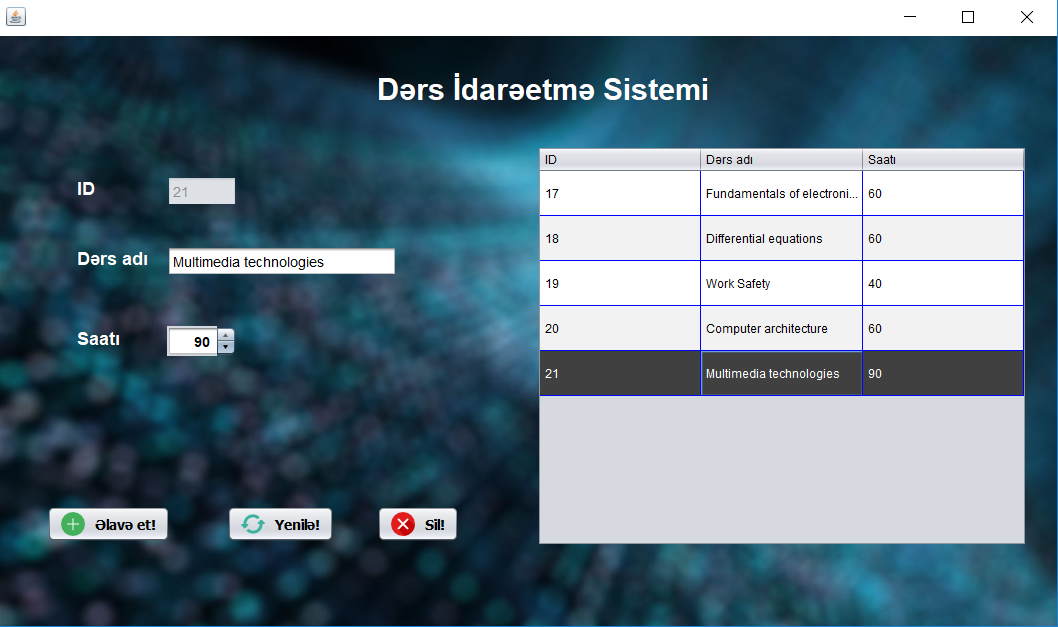The width and height of the screenshot is (1058, 627).
Task: Click the red X icon on Sil
Action: click(403, 523)
